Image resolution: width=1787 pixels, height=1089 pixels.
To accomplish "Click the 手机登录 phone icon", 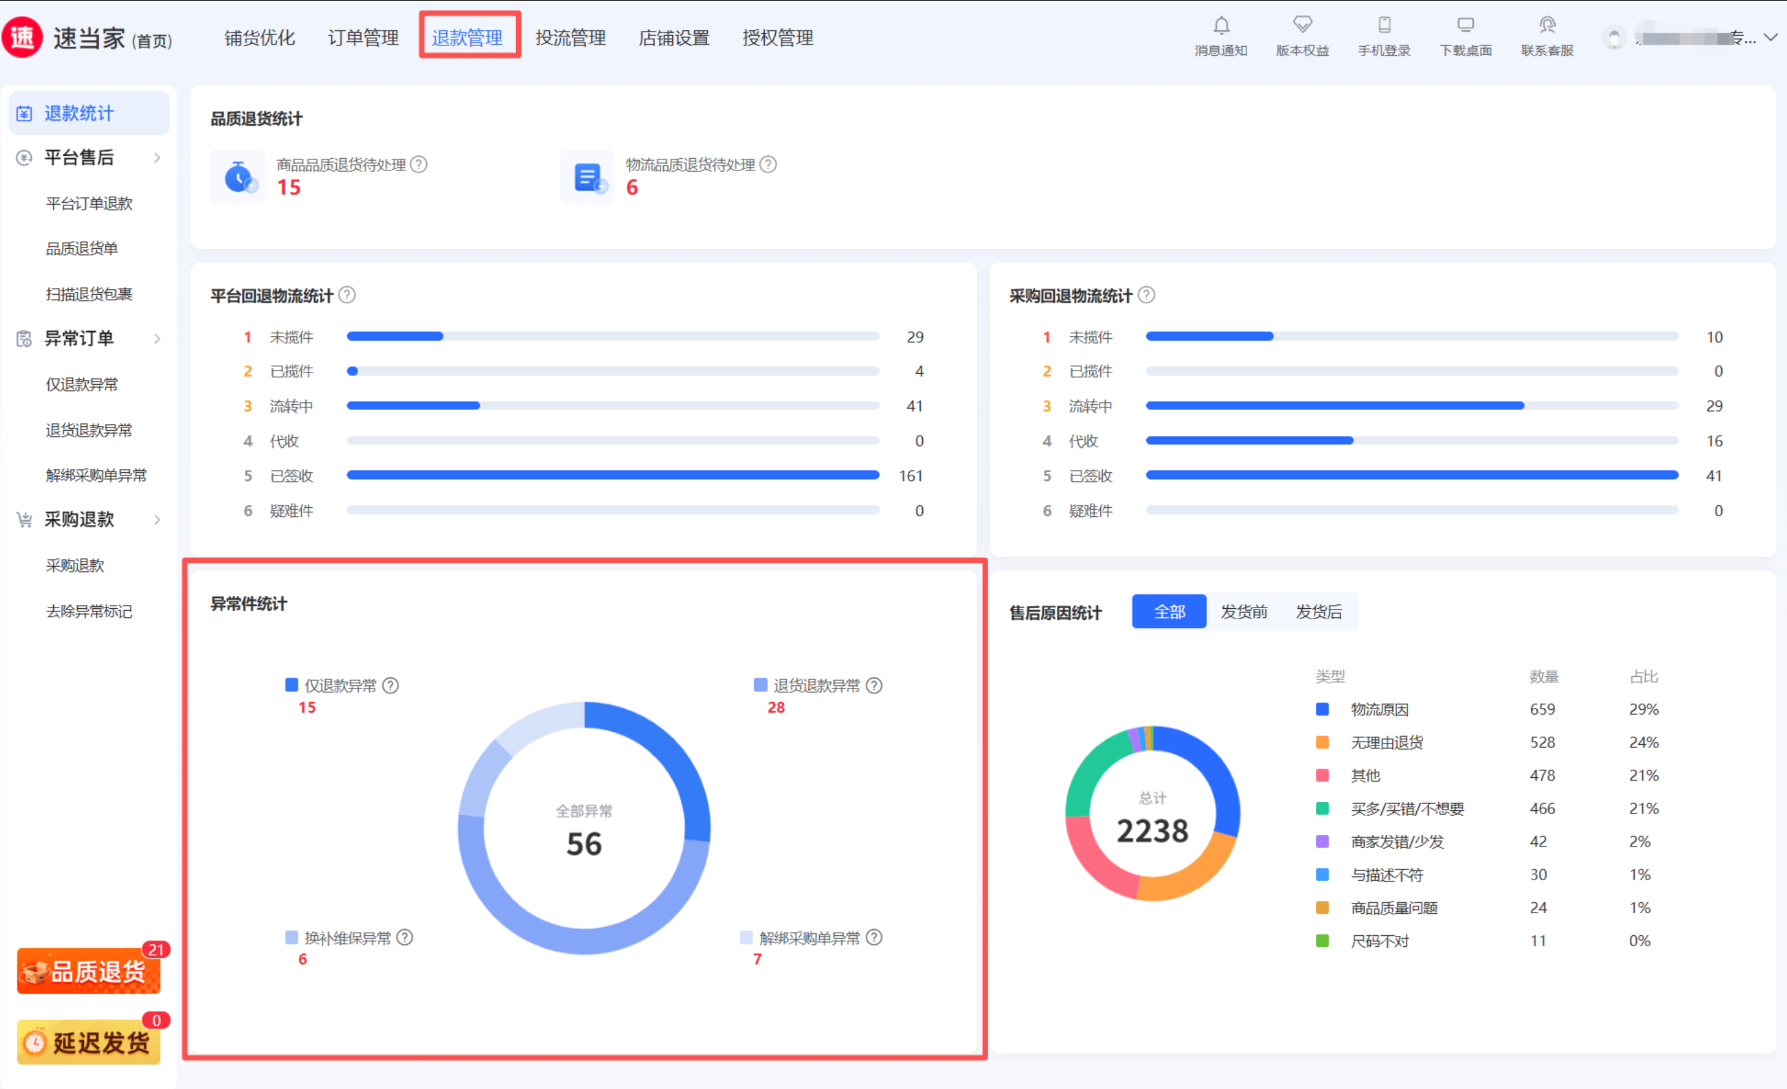I will point(1384,26).
